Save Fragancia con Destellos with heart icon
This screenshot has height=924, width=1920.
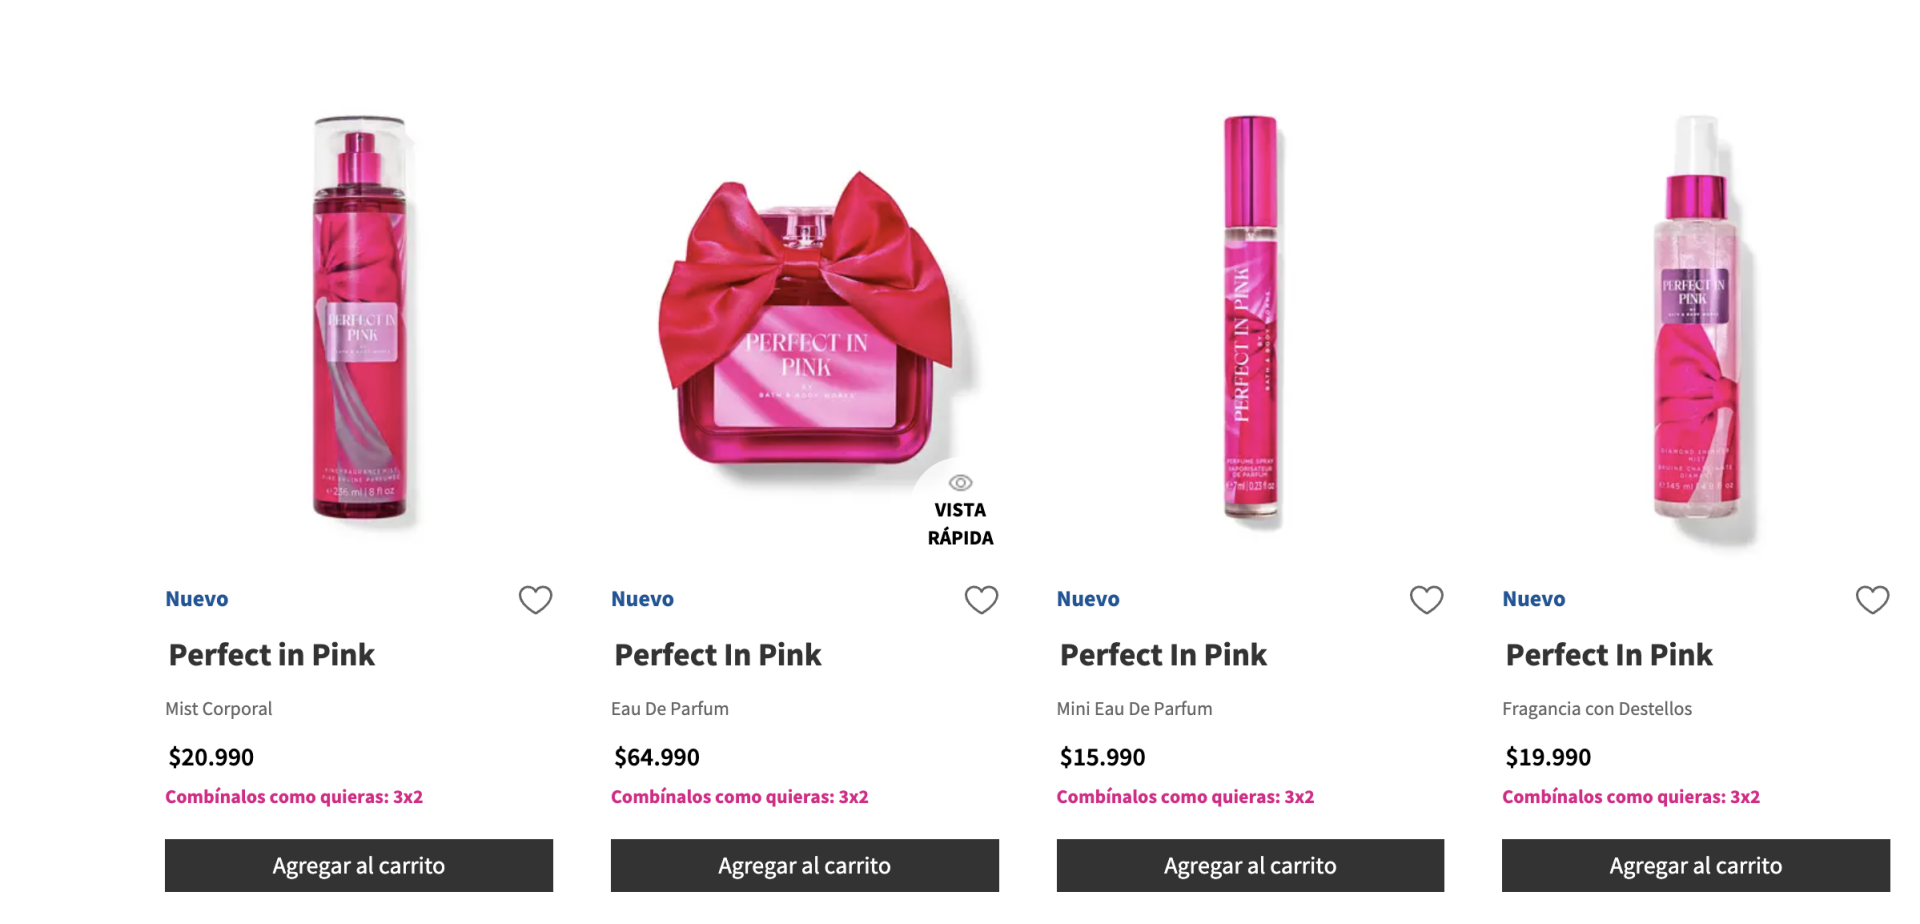(1872, 599)
